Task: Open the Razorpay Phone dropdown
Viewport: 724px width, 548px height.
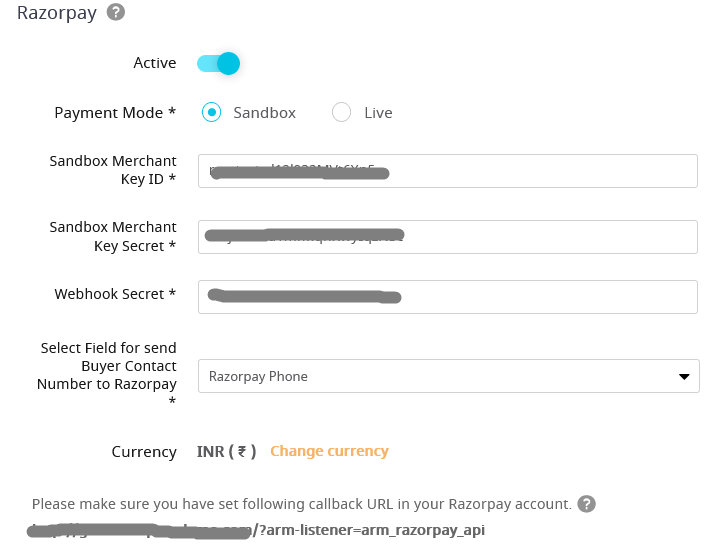Action: 448,376
